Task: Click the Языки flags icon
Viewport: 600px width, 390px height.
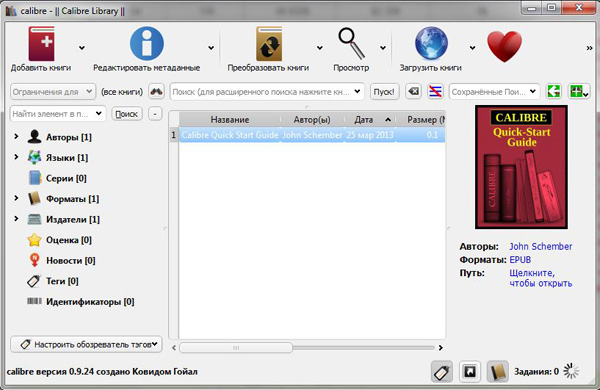Action: pyautogui.click(x=34, y=157)
